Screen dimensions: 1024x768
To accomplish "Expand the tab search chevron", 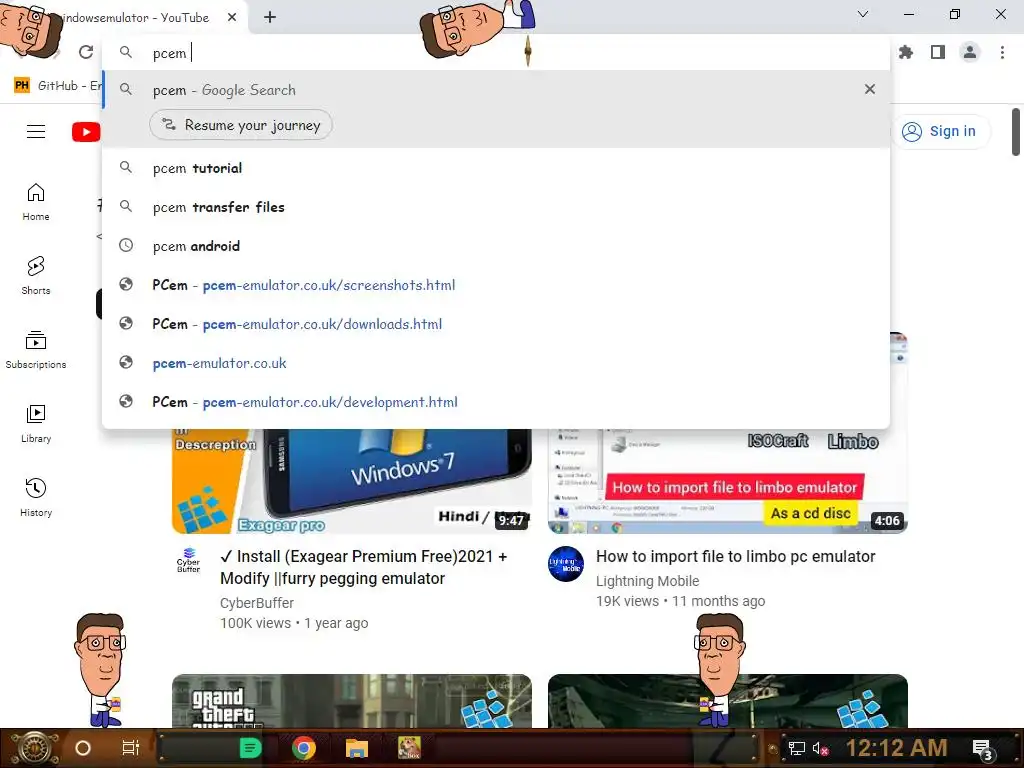I will 863,14.
